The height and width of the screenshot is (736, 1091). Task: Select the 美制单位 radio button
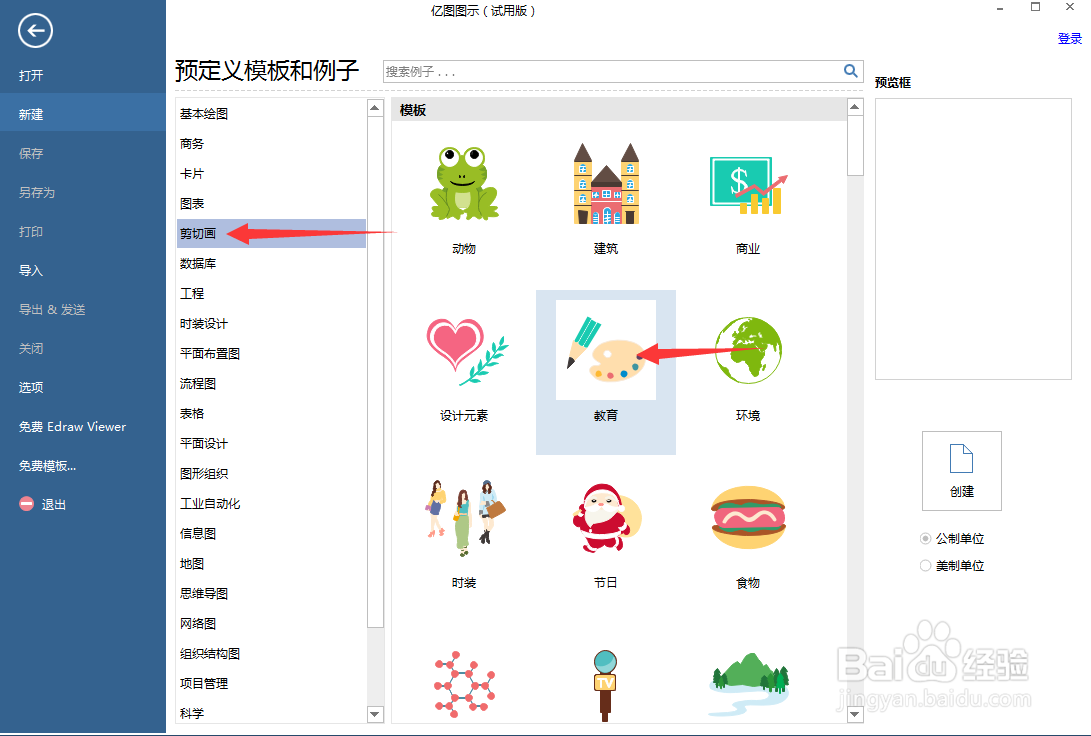coord(925,566)
